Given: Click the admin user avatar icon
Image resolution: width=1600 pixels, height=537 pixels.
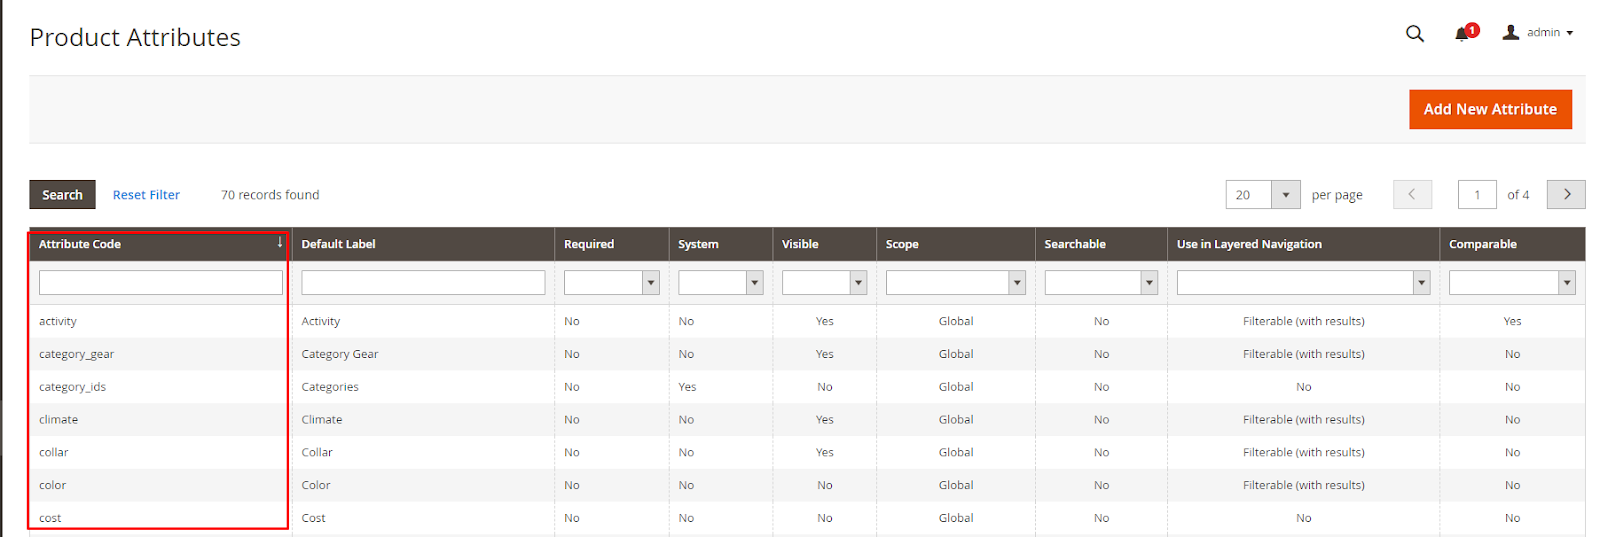Looking at the screenshot, I should point(1511,33).
